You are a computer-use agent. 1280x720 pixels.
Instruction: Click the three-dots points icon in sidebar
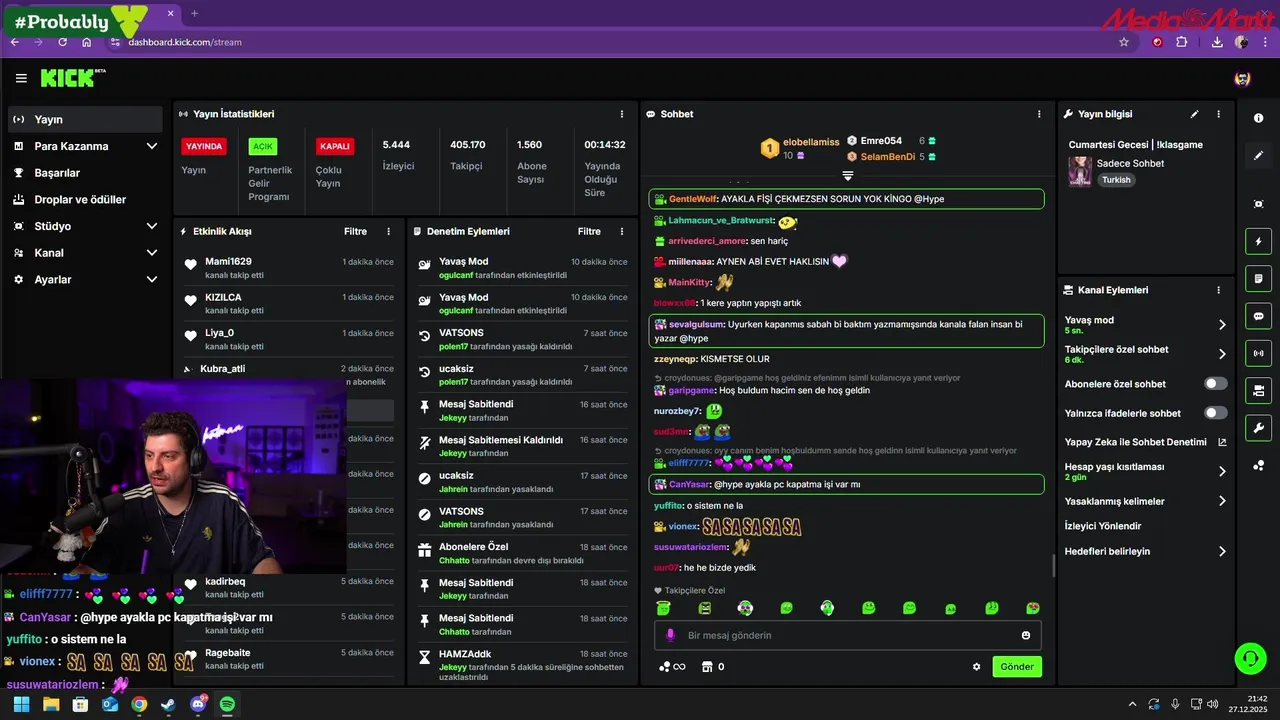pyautogui.click(x=1258, y=465)
